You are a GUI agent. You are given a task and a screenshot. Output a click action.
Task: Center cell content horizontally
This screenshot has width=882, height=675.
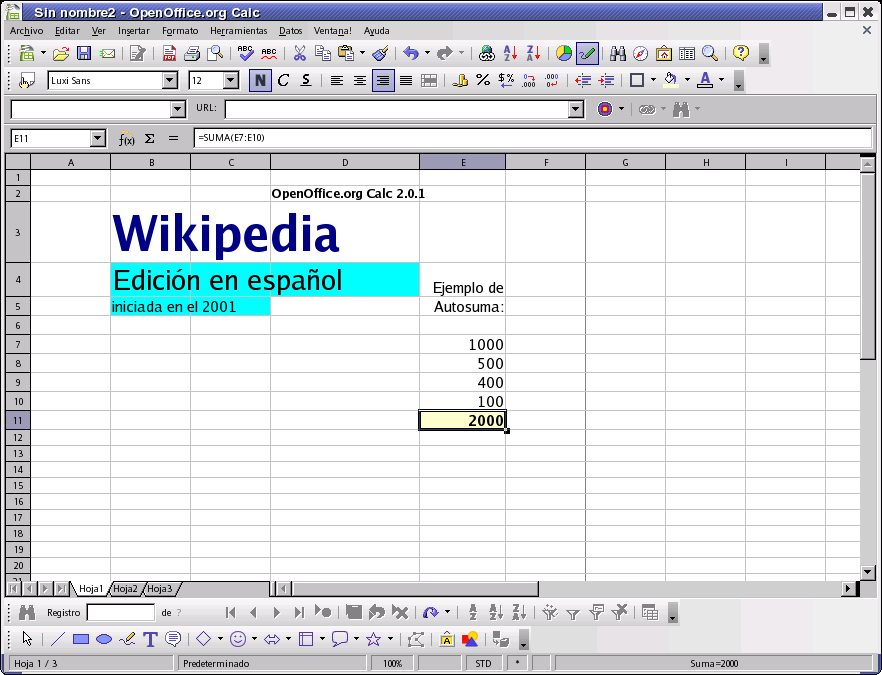pos(359,80)
